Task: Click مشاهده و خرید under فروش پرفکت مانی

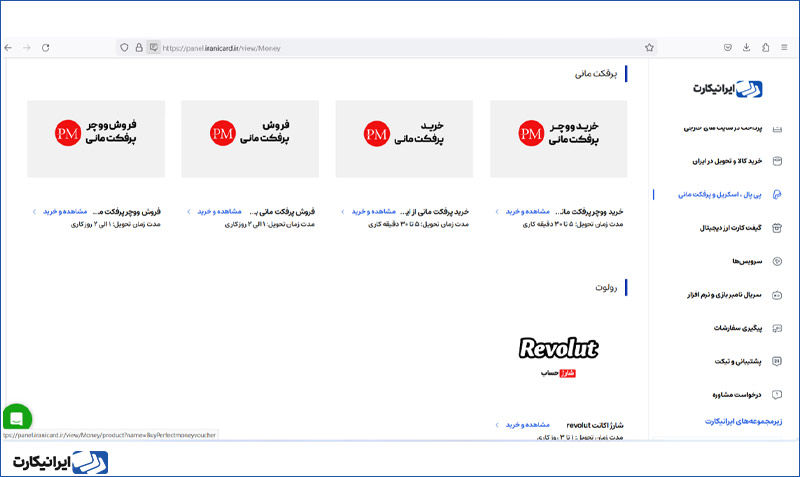Action: 219,211
